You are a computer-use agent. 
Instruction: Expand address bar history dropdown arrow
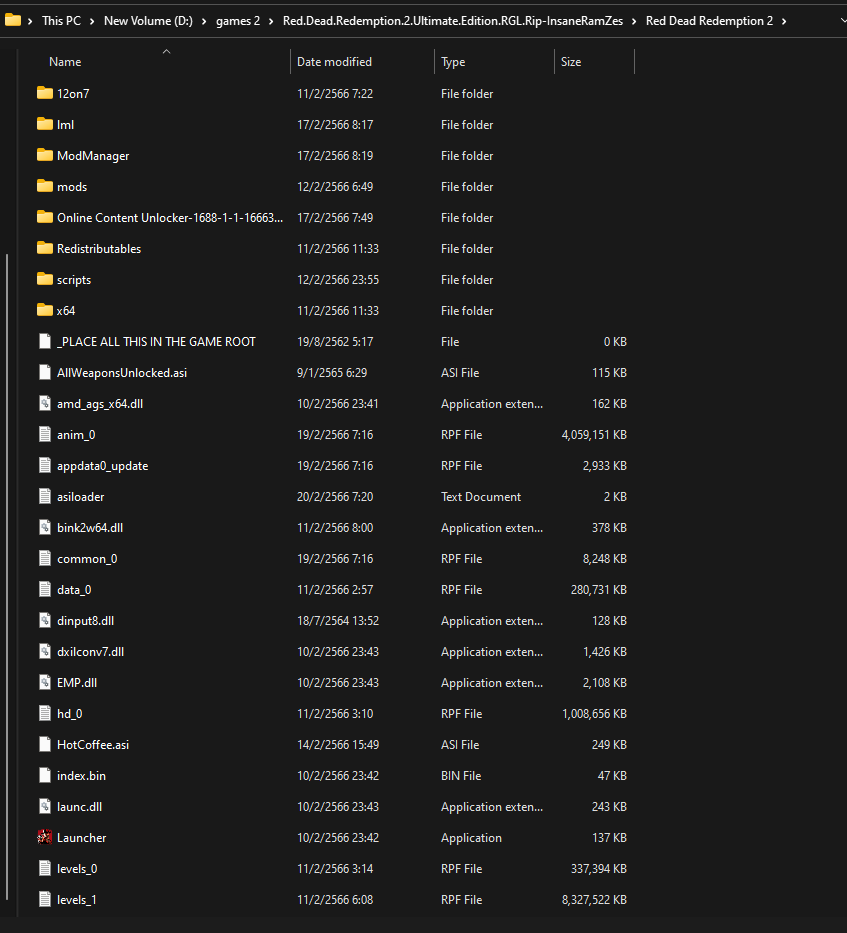832,20
